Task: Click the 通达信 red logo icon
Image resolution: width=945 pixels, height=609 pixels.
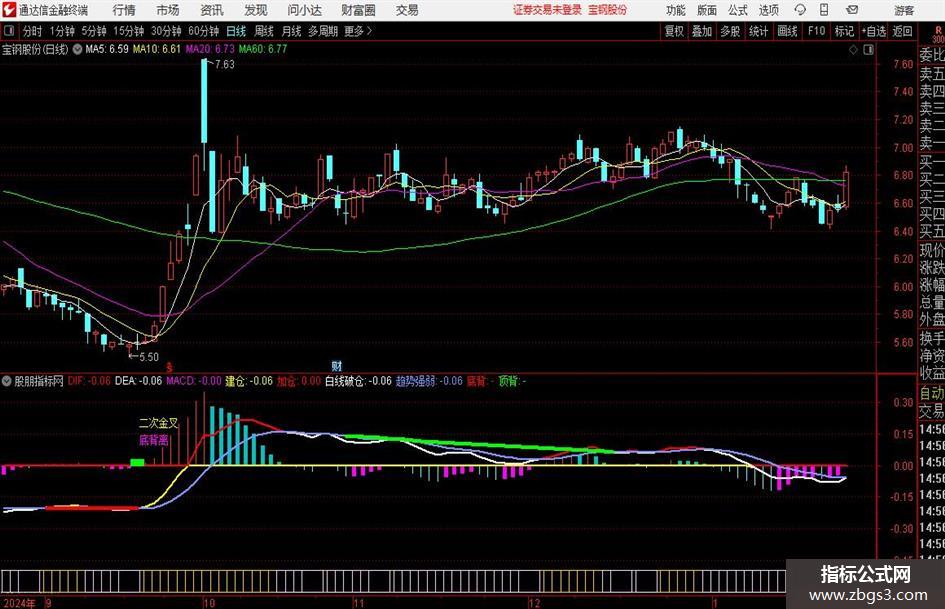Action: (x=9, y=10)
